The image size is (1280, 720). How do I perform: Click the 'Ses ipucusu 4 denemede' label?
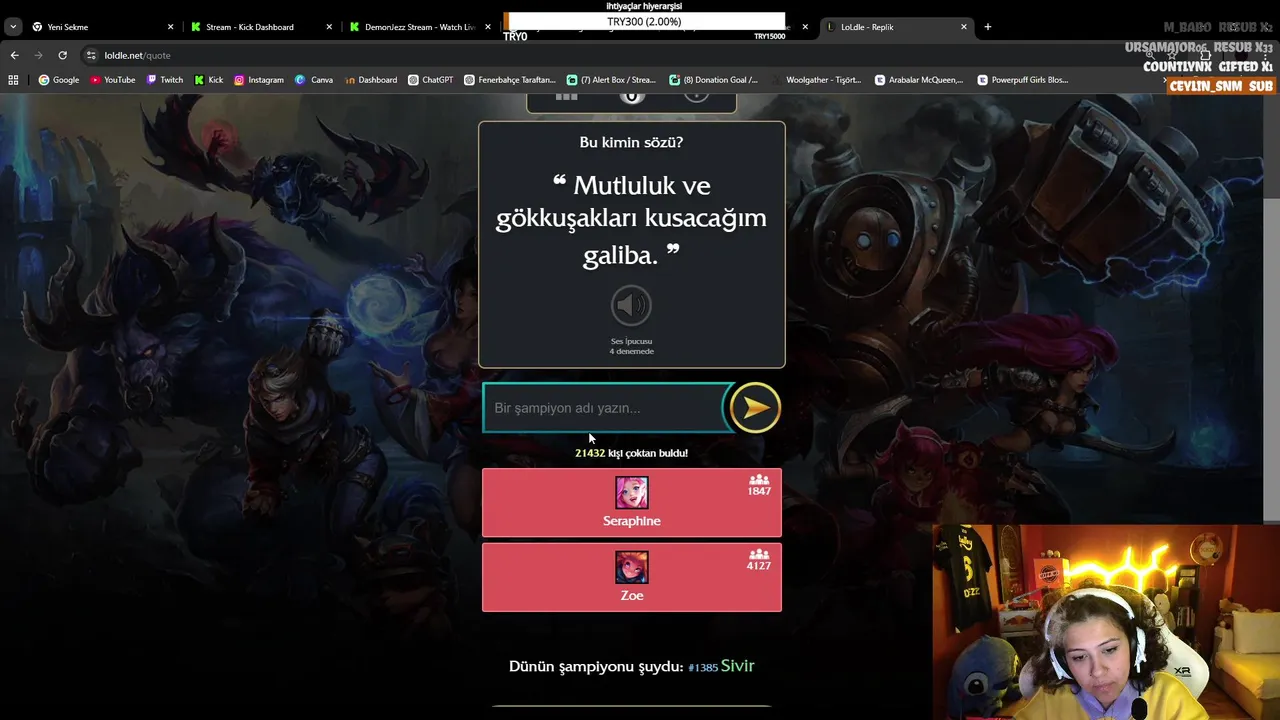(x=631, y=346)
